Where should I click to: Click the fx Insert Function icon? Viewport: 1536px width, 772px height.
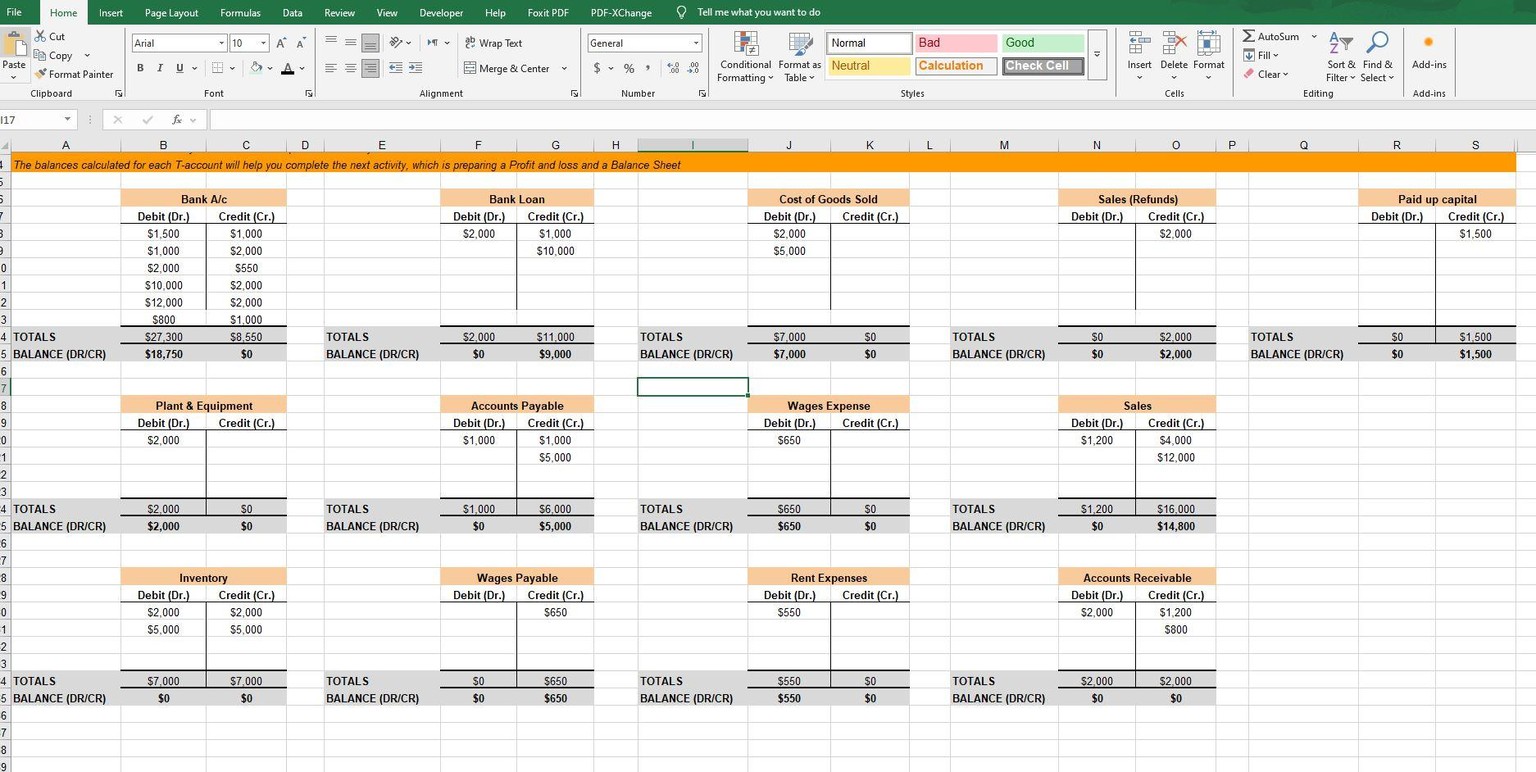[x=177, y=120]
